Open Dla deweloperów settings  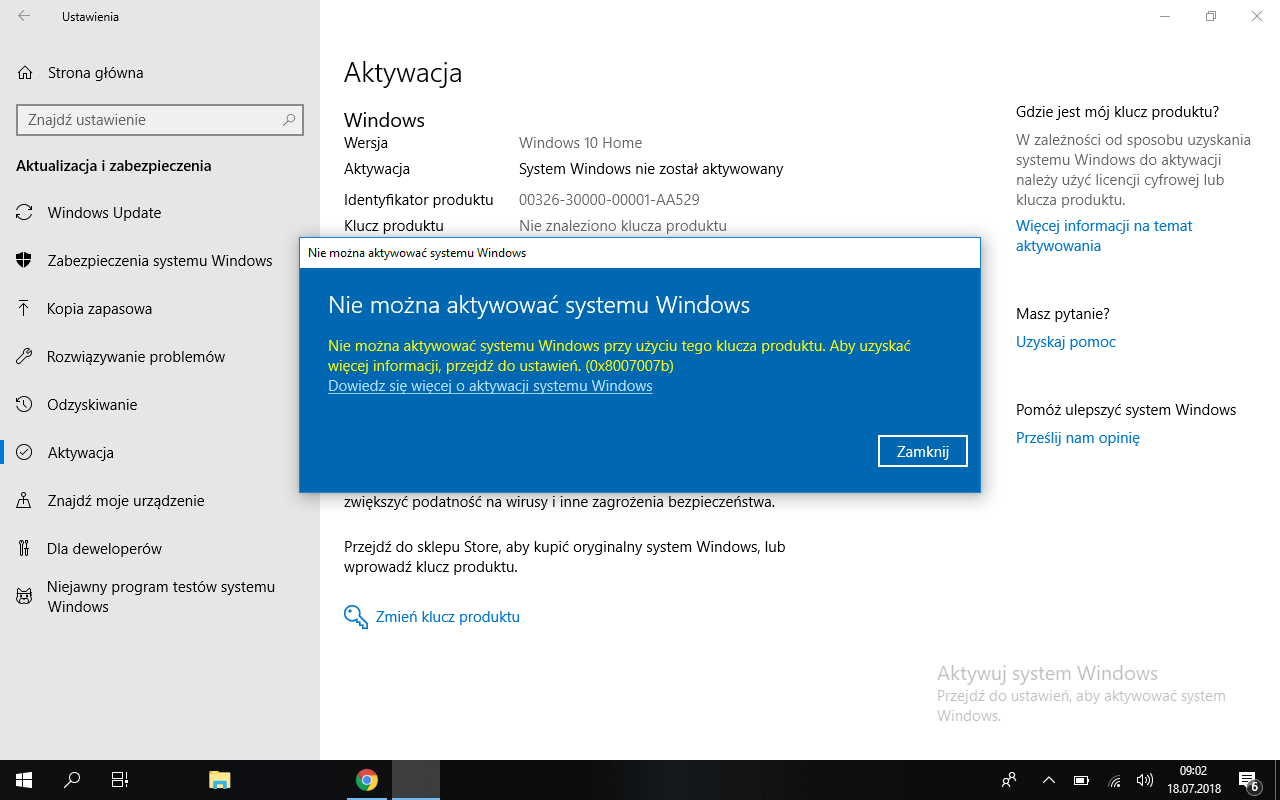pyautogui.click(x=104, y=549)
